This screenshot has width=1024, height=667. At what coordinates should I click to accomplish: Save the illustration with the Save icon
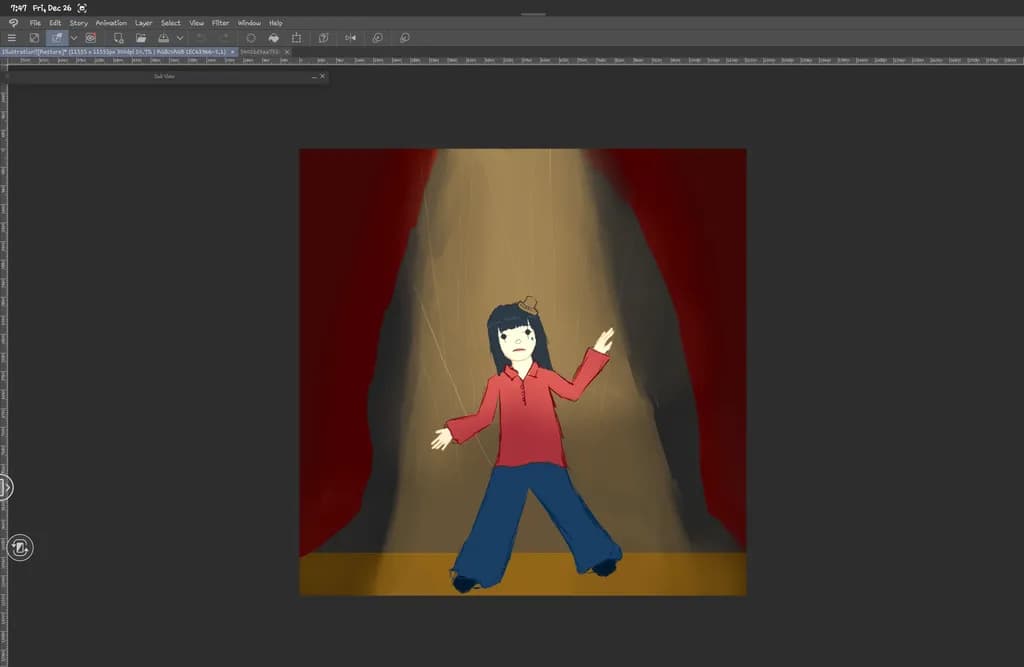click(x=163, y=38)
